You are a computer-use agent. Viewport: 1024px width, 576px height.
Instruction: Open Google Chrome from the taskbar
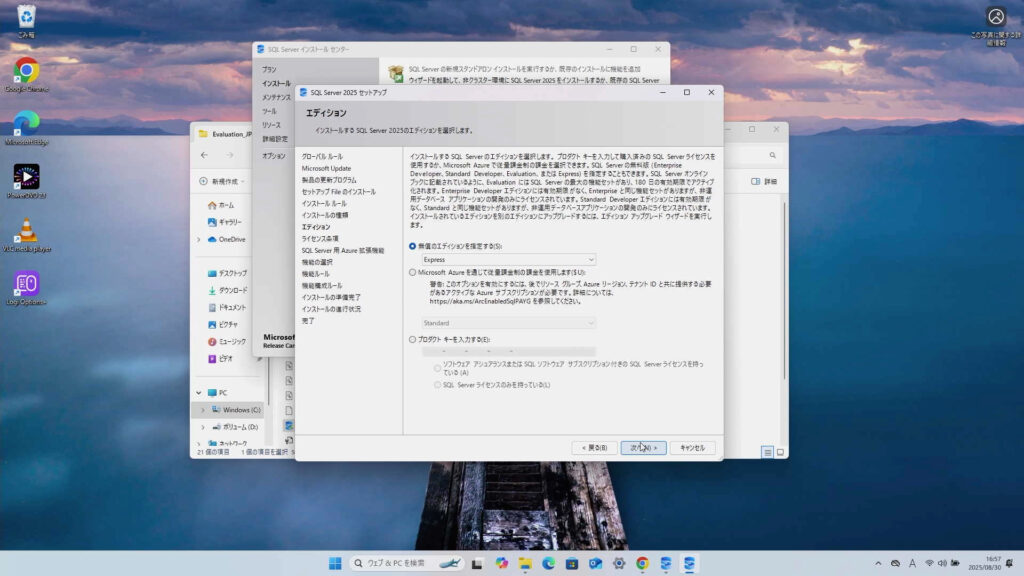643,564
